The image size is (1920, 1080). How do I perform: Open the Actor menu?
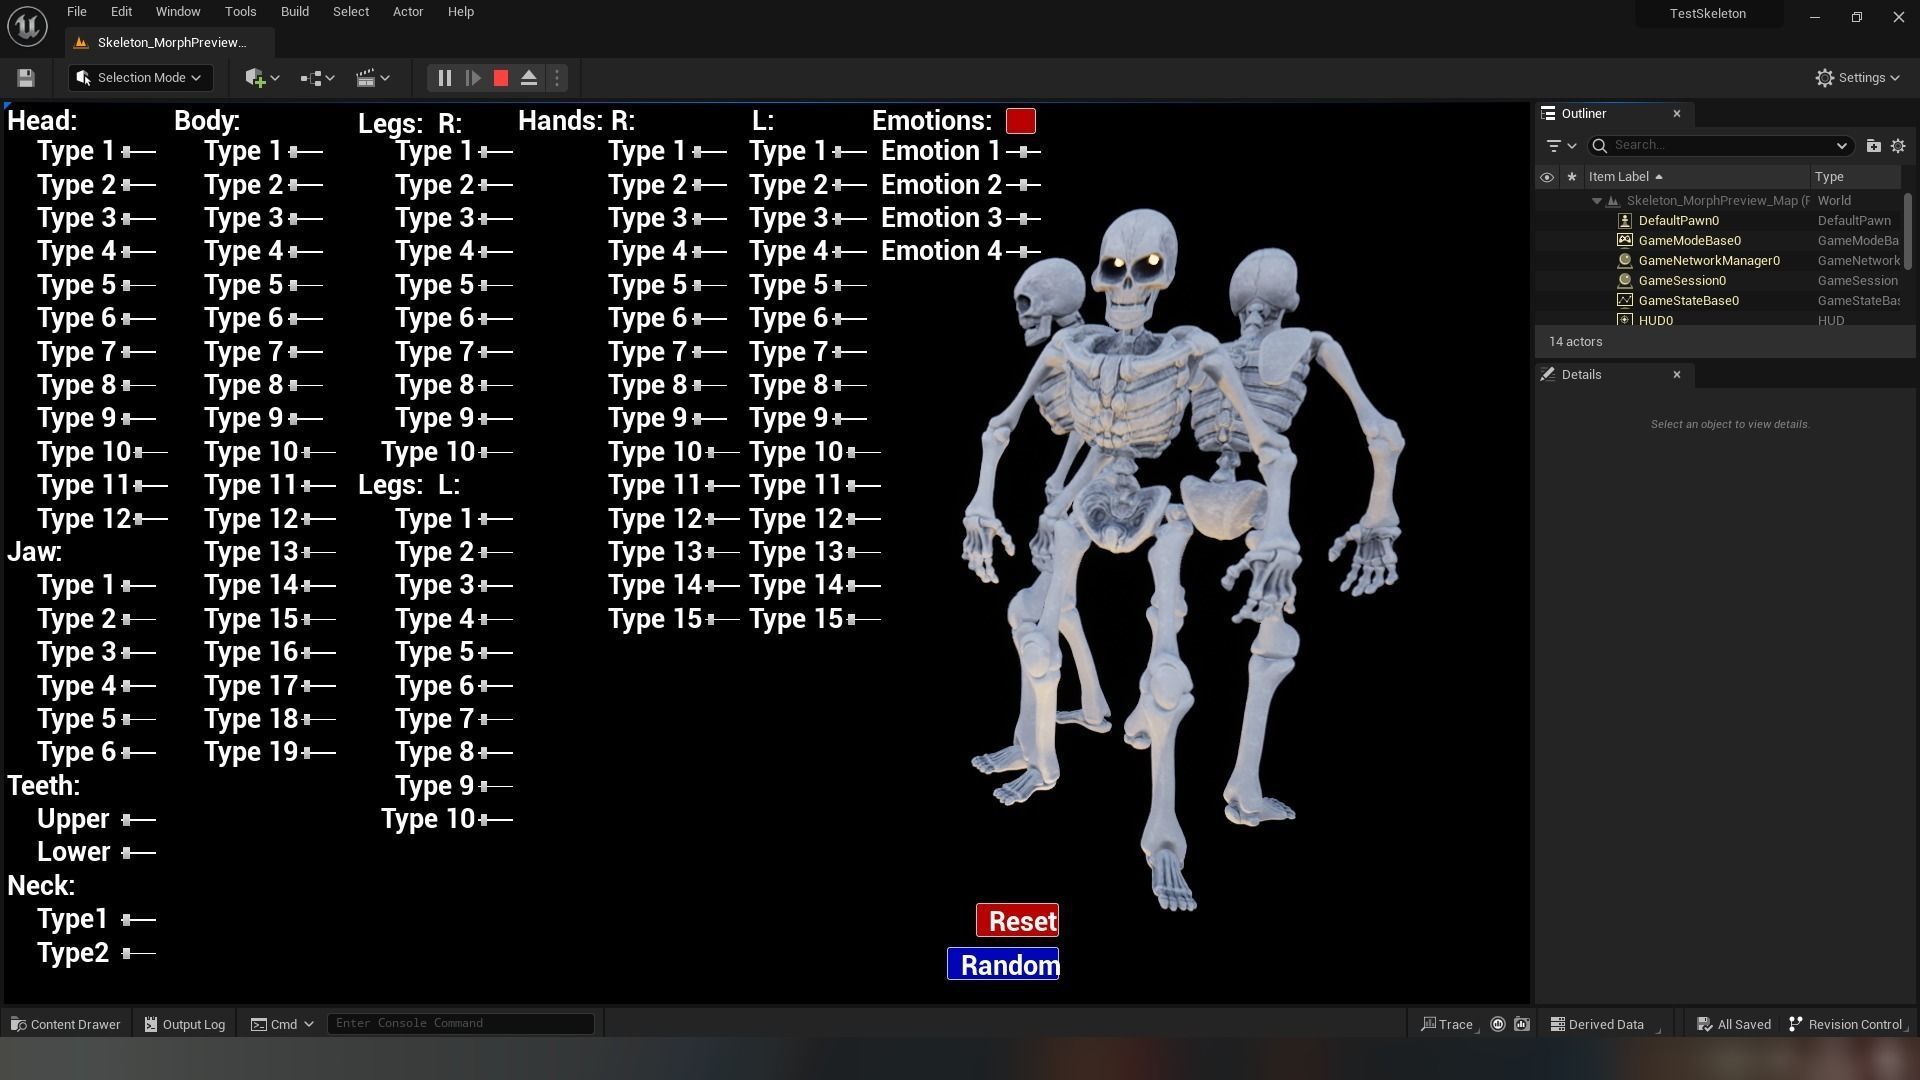click(407, 12)
